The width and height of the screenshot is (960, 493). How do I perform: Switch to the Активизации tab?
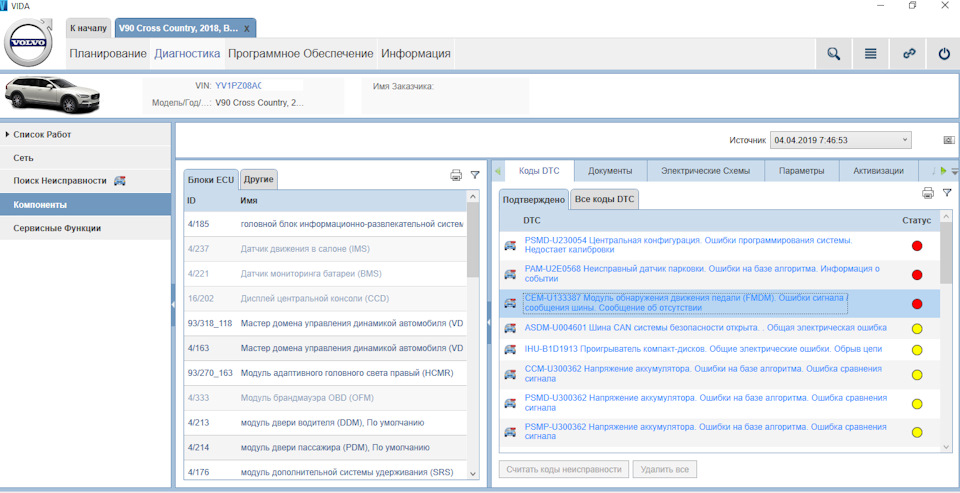point(879,171)
